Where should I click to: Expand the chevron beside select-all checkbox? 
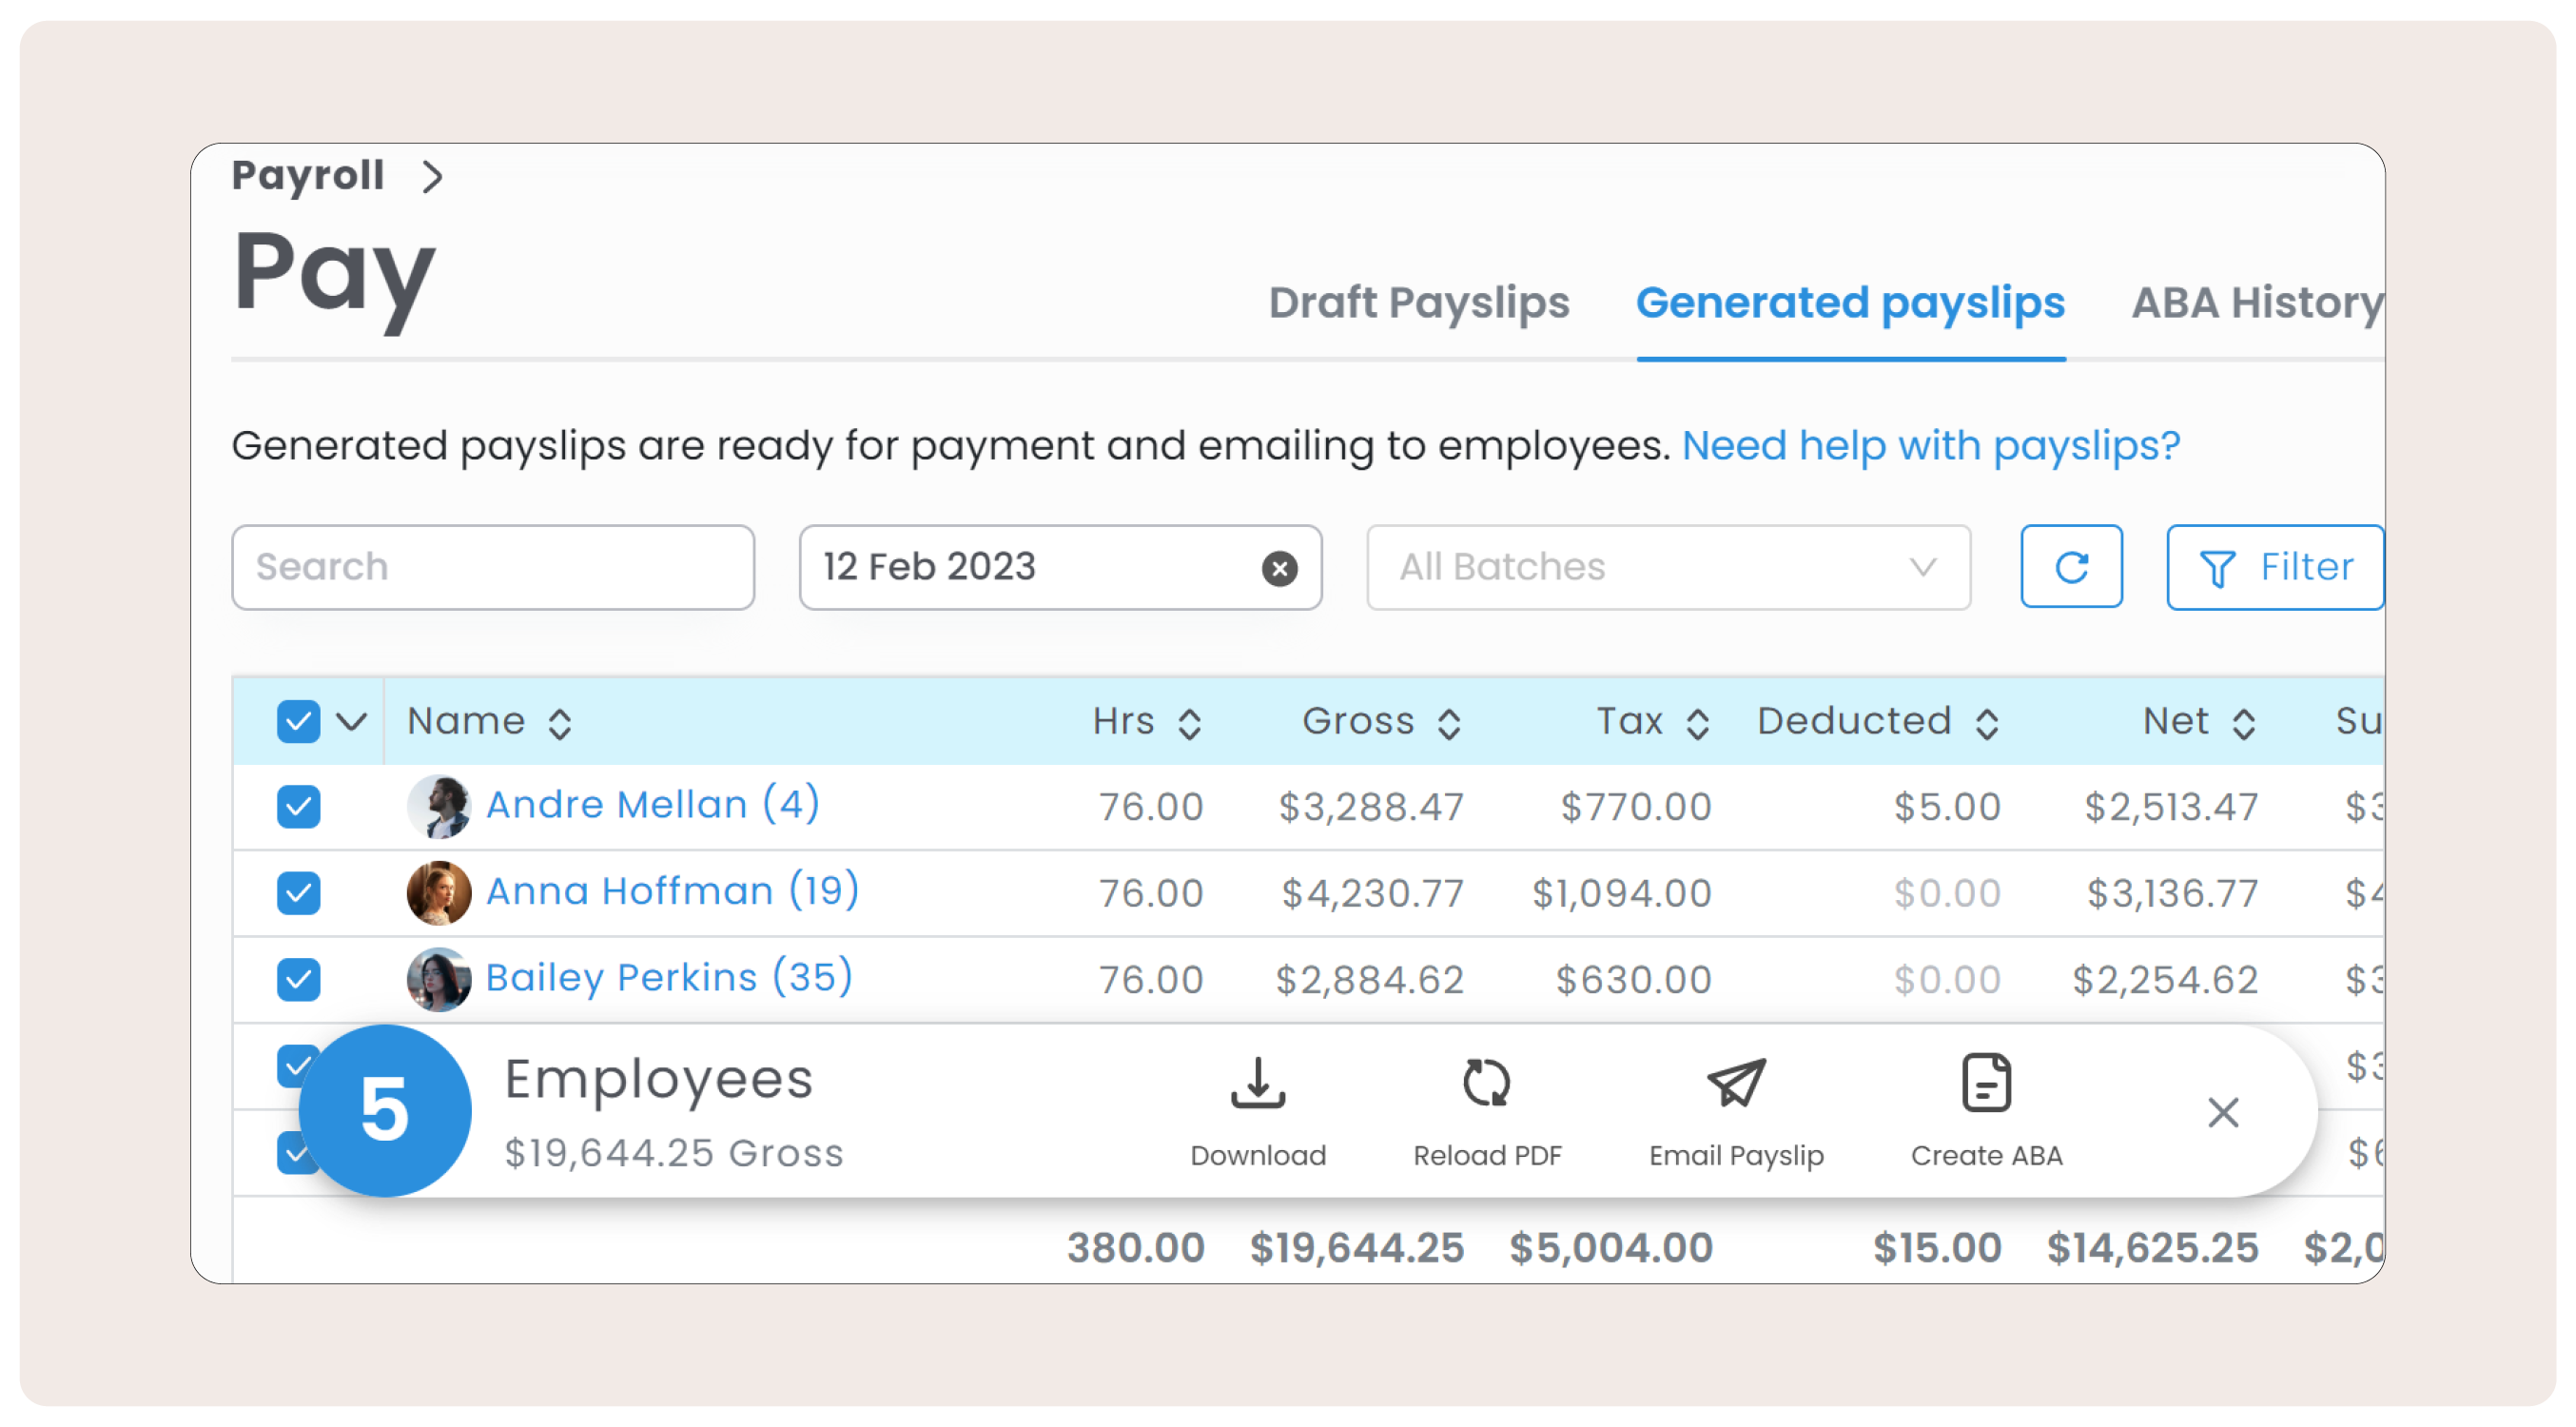pos(351,721)
